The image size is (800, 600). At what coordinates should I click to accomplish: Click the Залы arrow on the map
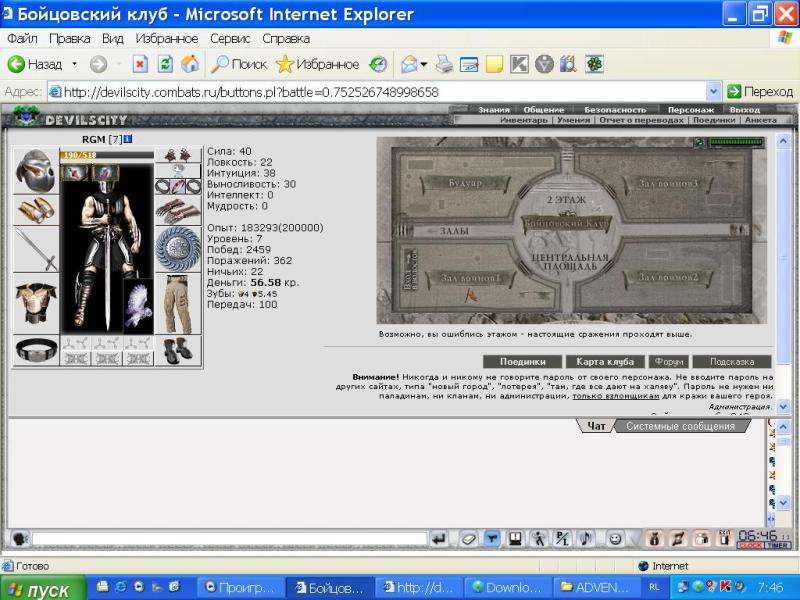click(x=448, y=231)
